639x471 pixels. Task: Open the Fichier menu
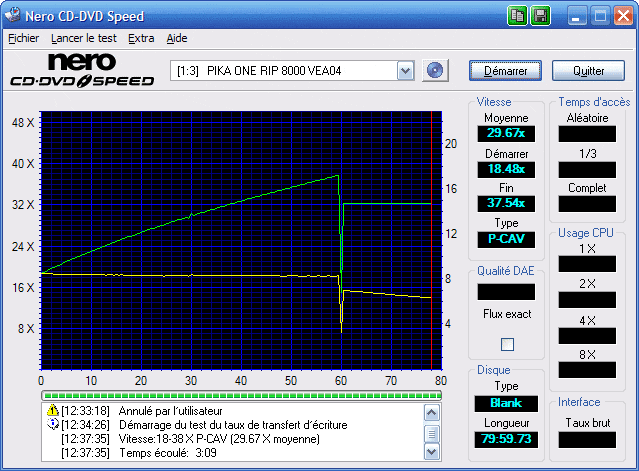pyautogui.click(x=24, y=38)
